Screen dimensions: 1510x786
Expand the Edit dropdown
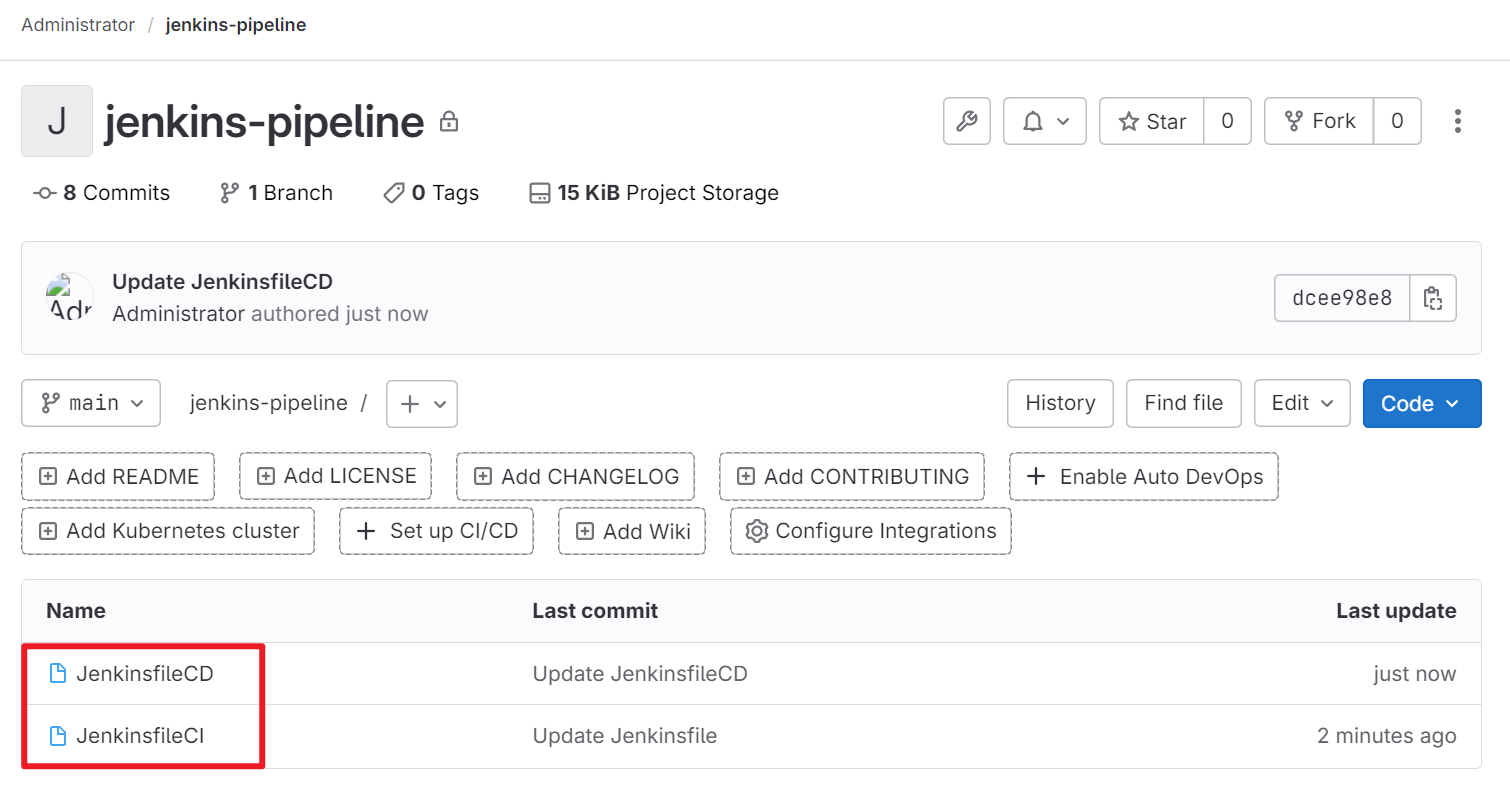point(1302,403)
